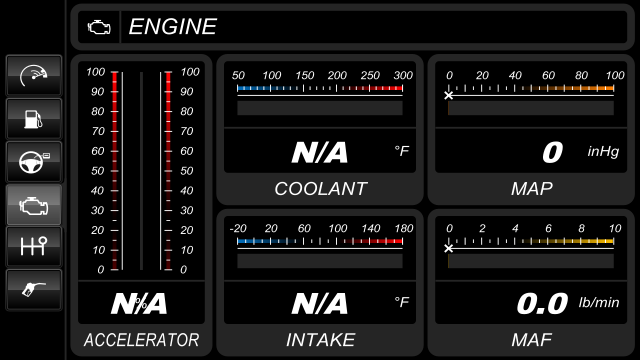Viewport: 640px width, 360px height.
Task: Click the INTAKE panel label
Action: tap(320, 340)
